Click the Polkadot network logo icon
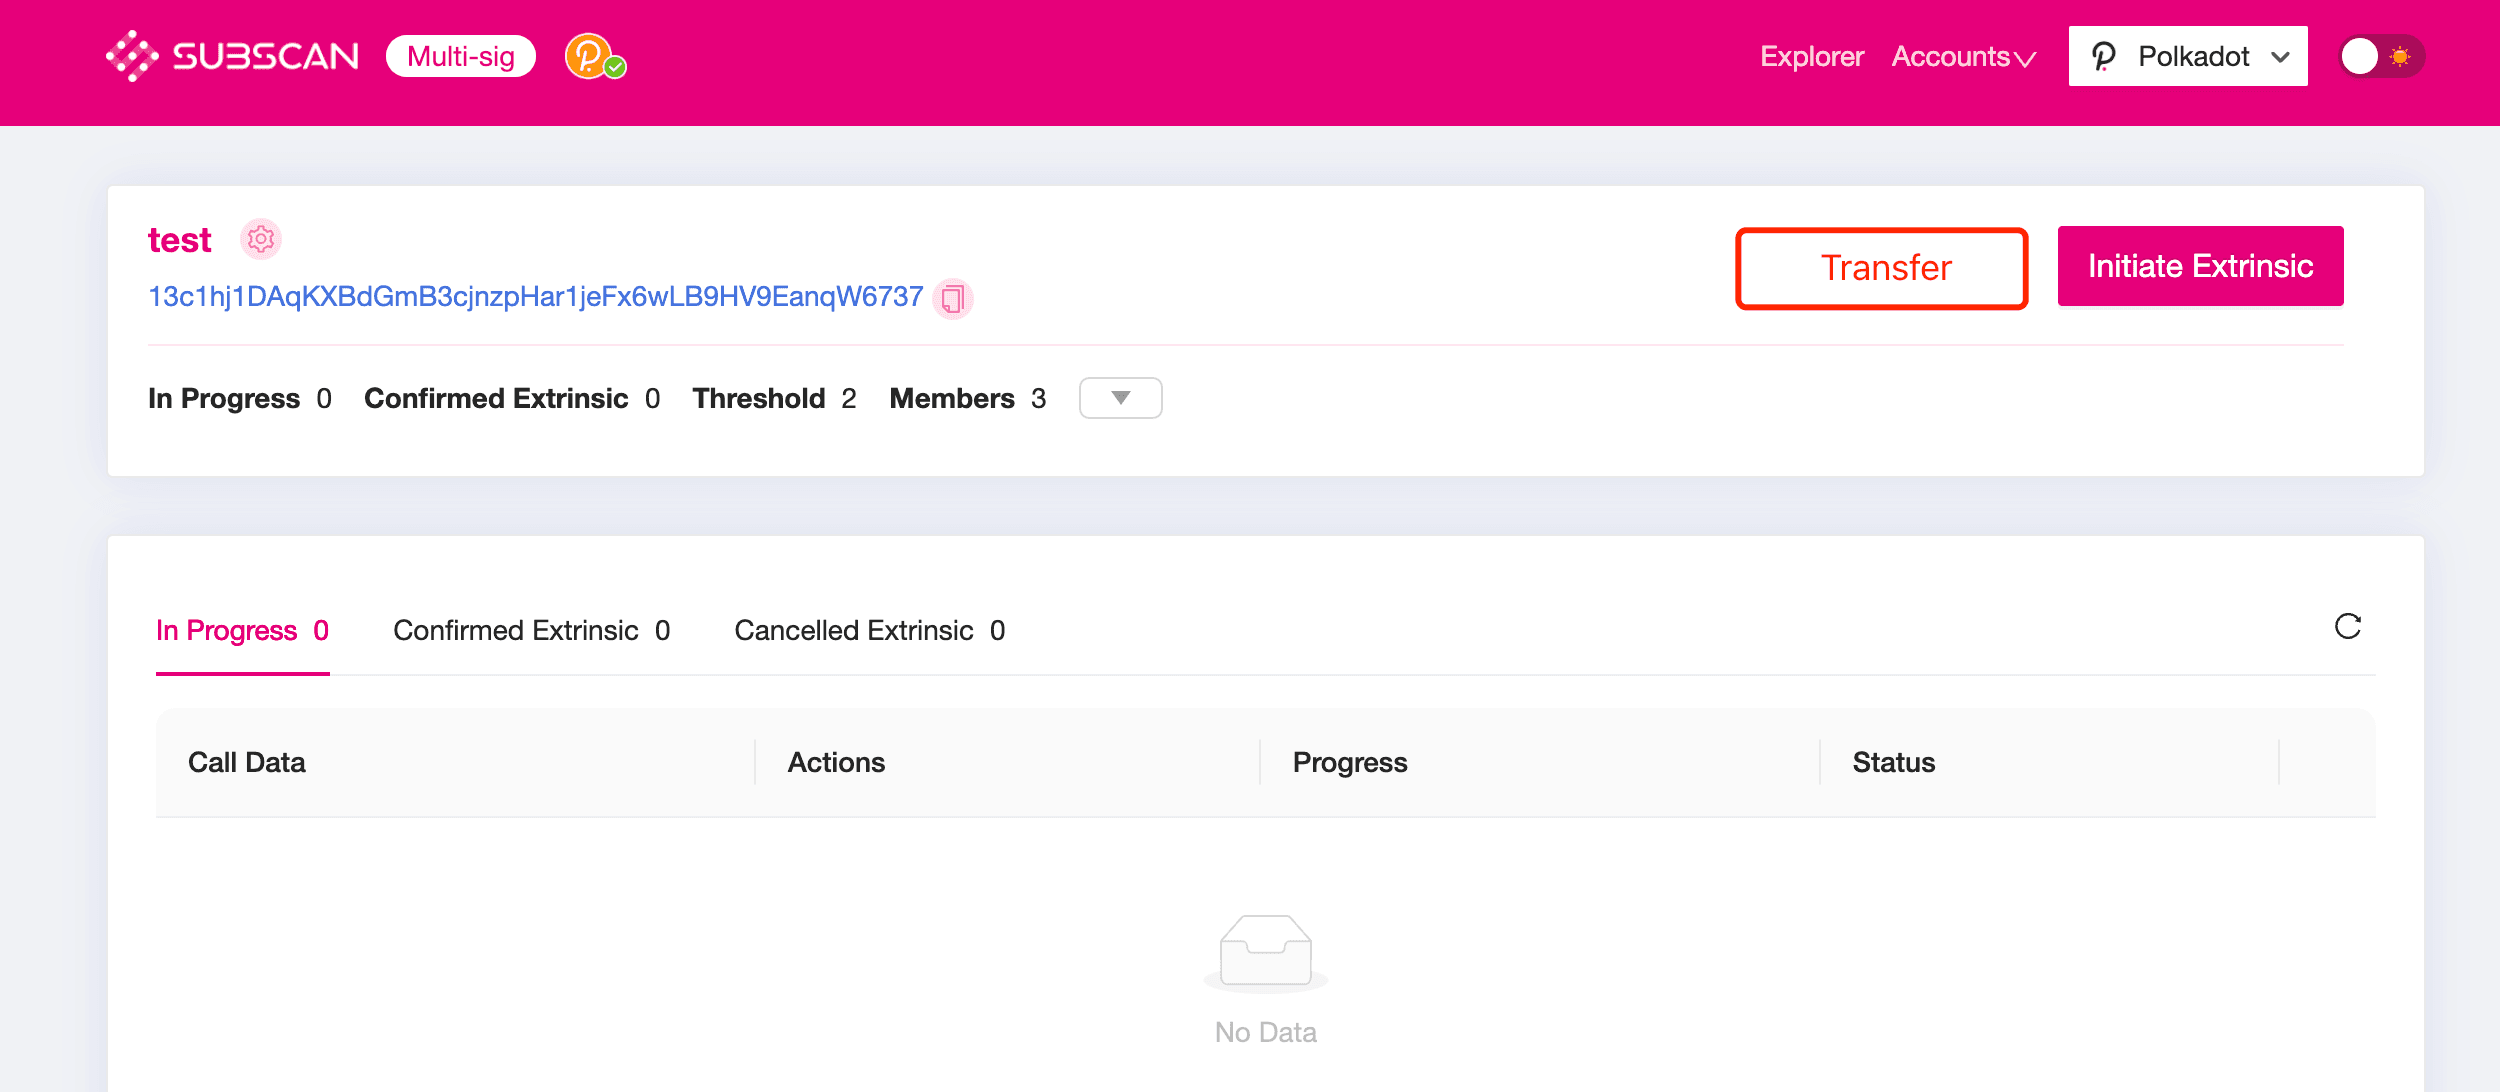Screen dimensions: 2500x1092 2104,57
